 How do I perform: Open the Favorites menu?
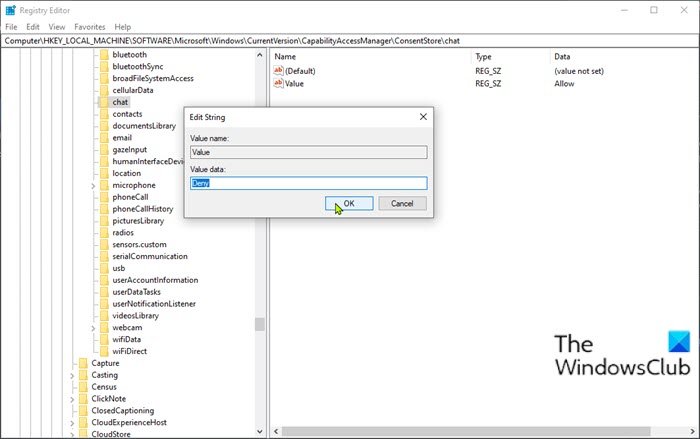point(90,27)
